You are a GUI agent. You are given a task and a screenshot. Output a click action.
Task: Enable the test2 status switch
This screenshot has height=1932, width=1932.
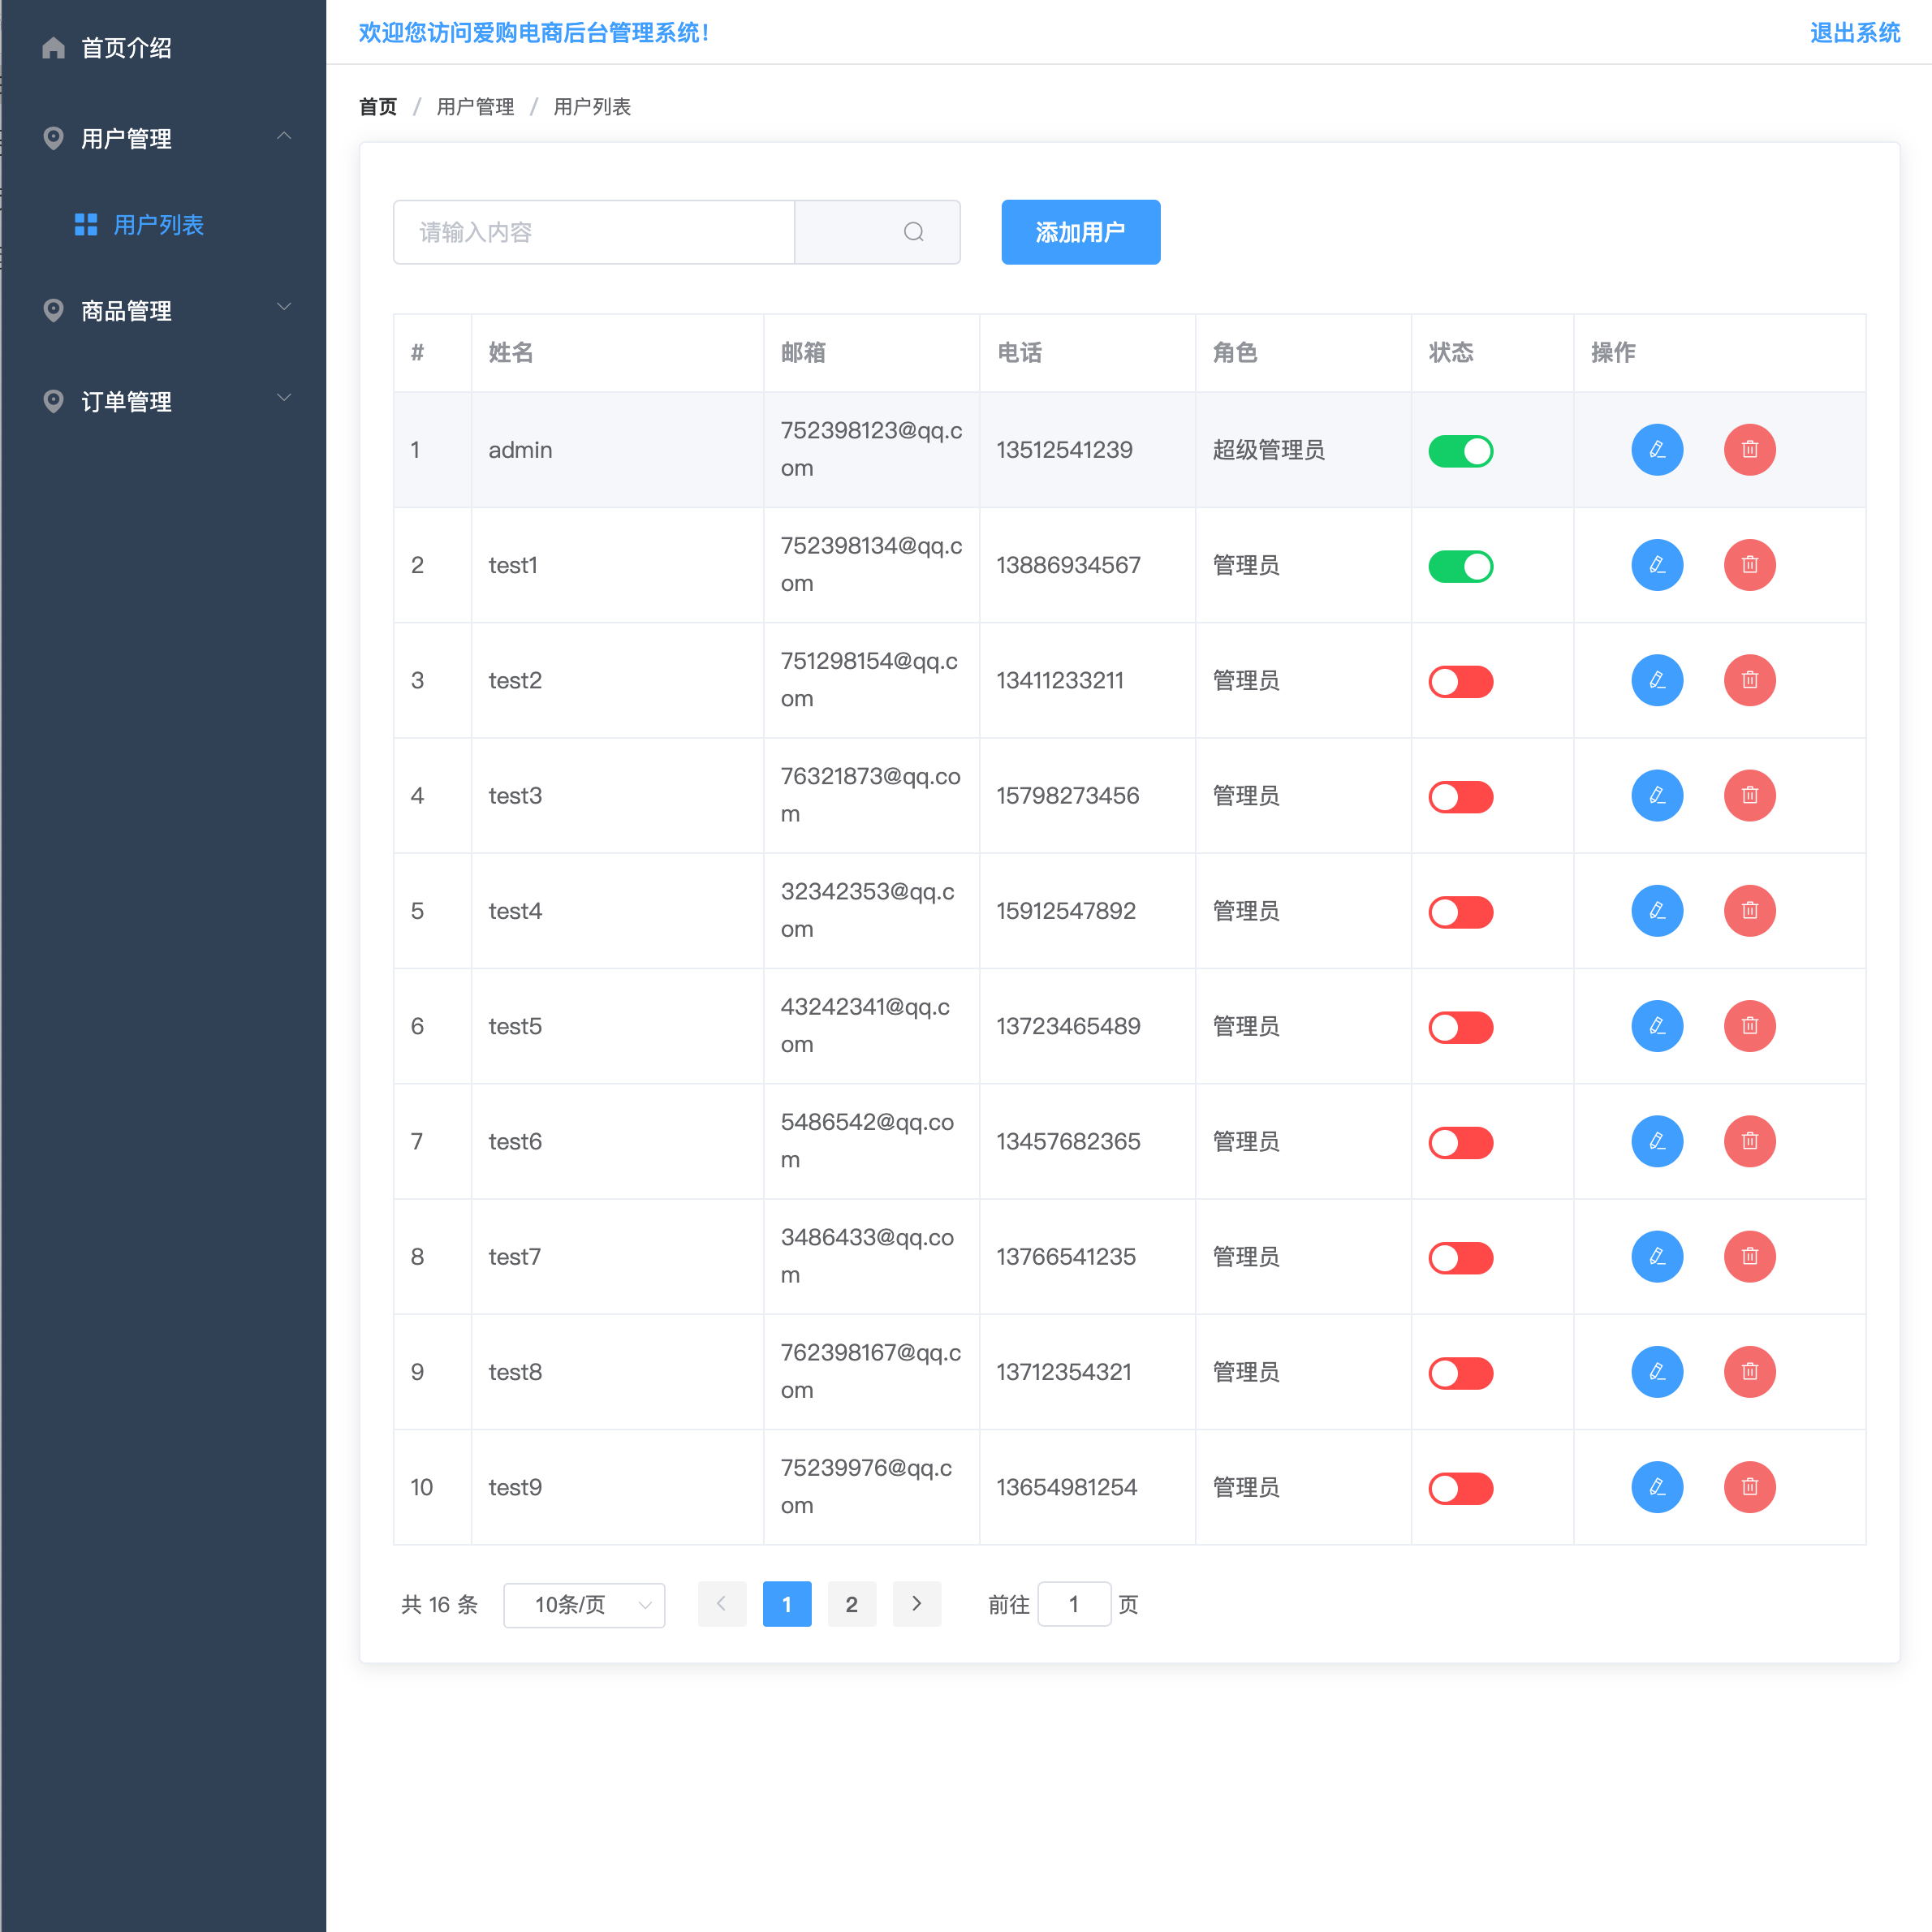(1460, 682)
